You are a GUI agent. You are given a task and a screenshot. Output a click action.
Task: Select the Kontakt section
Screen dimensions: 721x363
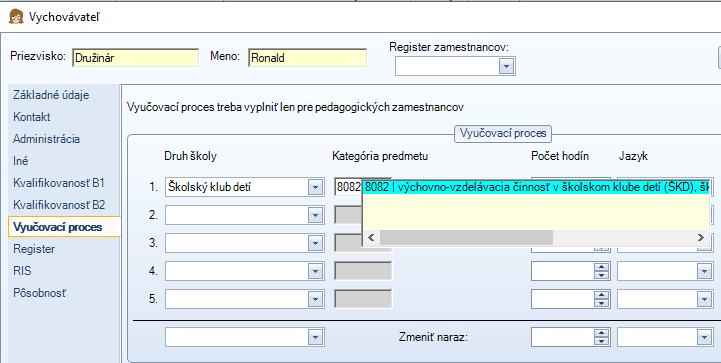[32, 117]
